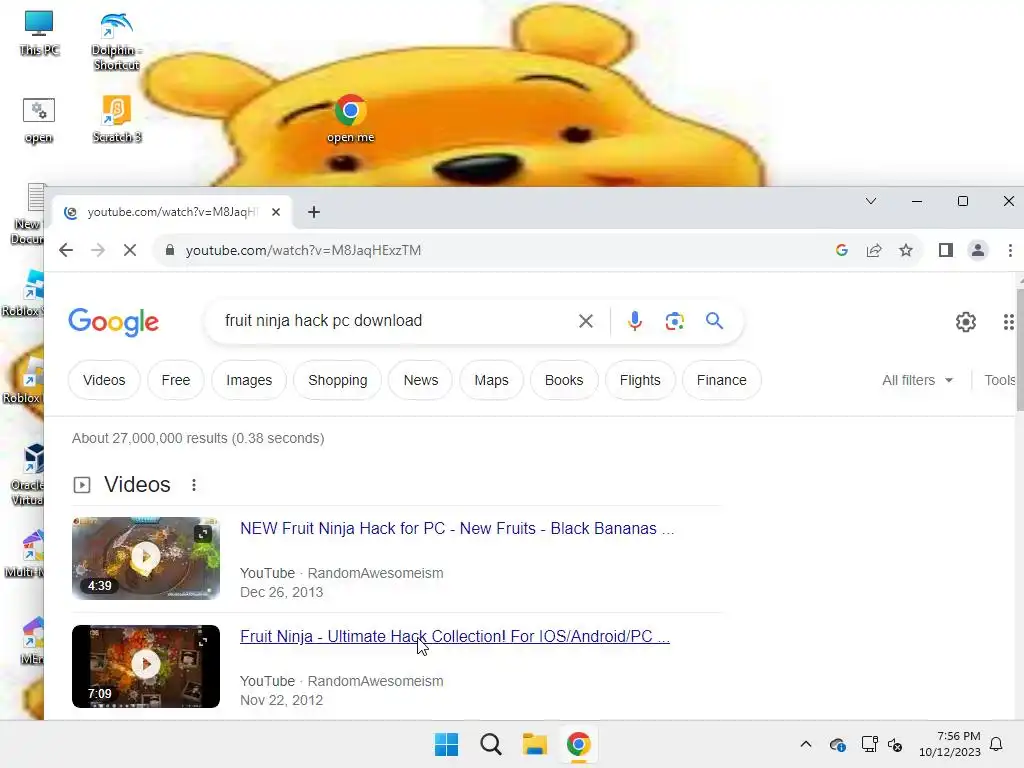Open 'NEW Fruit Ninja Hack for PC' link
Viewport: 1024px width, 768px height.
pyautogui.click(x=457, y=528)
